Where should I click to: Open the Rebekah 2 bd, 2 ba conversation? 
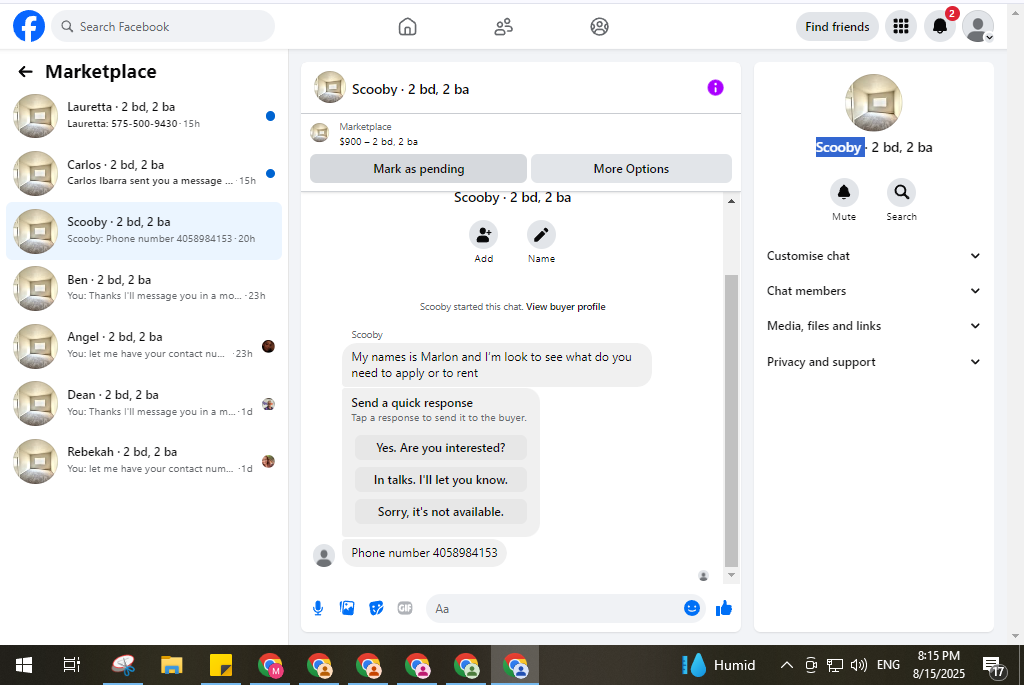pos(144,460)
